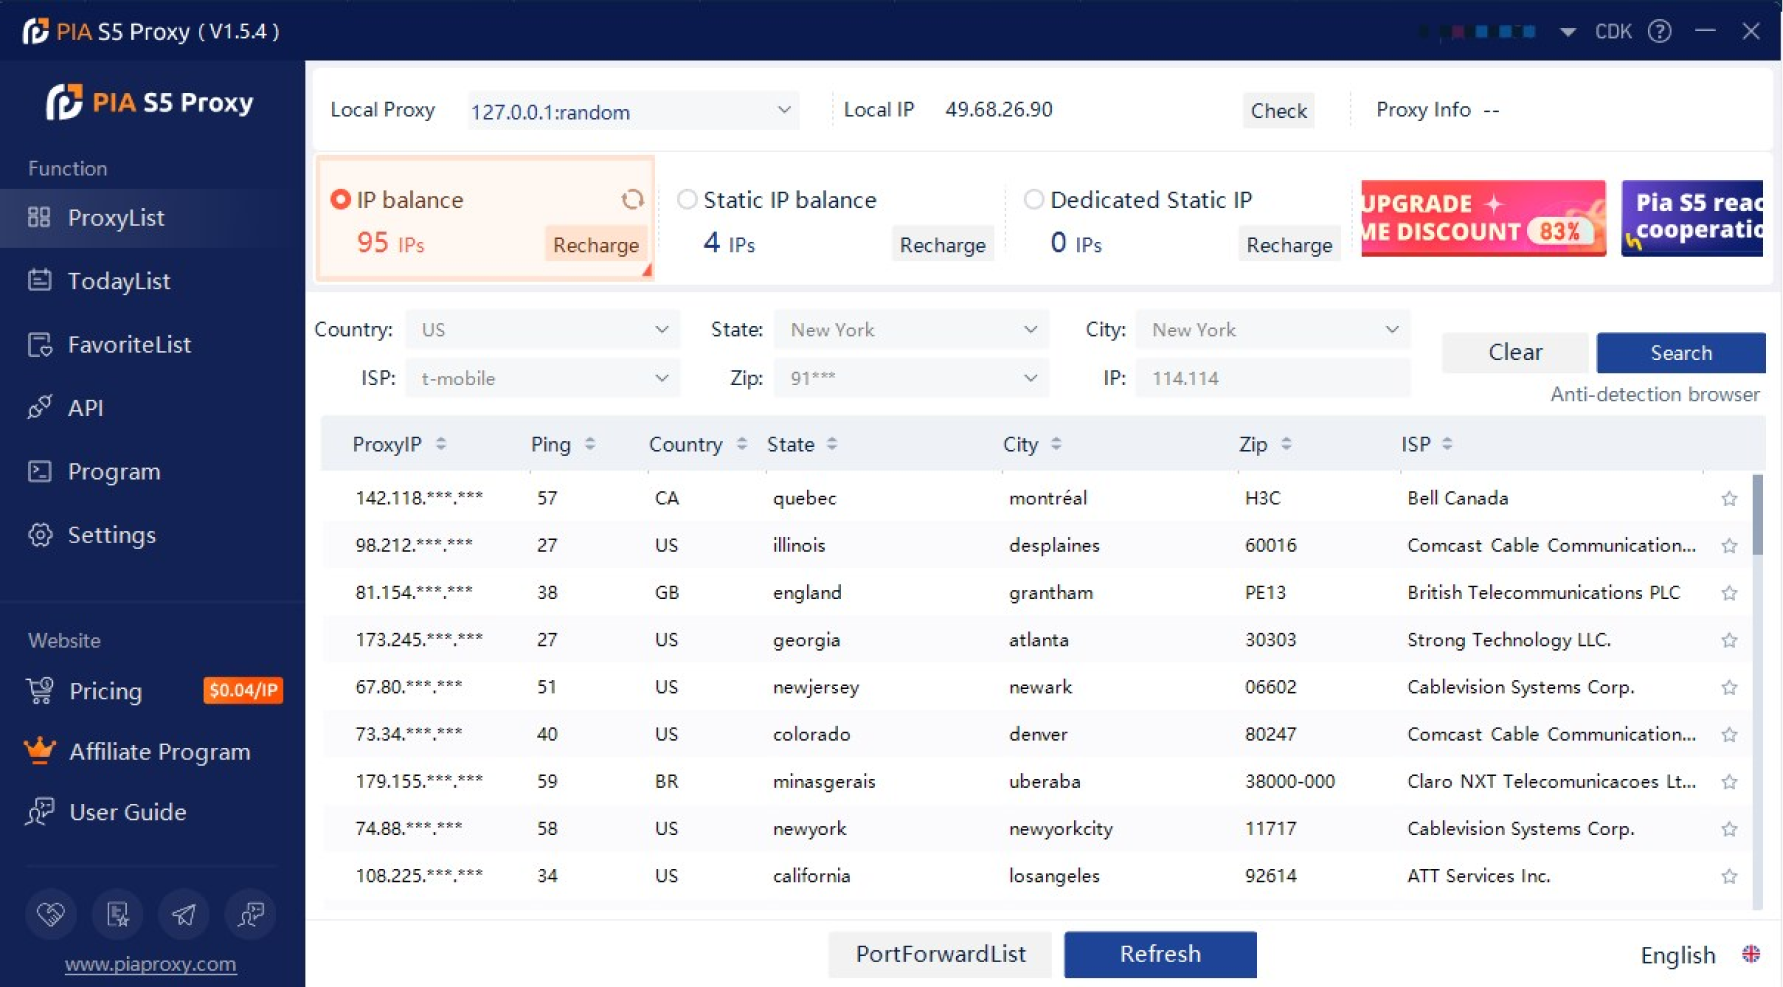Image resolution: width=1783 pixels, height=987 pixels.
Task: Click the document icon in sidebar footer
Action: coord(118,913)
